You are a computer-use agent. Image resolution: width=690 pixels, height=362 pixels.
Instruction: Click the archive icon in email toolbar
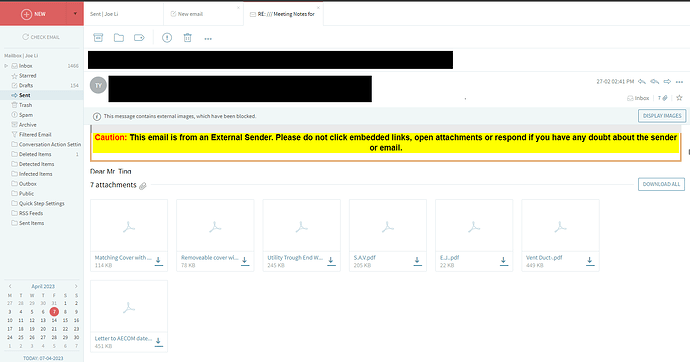tap(98, 38)
